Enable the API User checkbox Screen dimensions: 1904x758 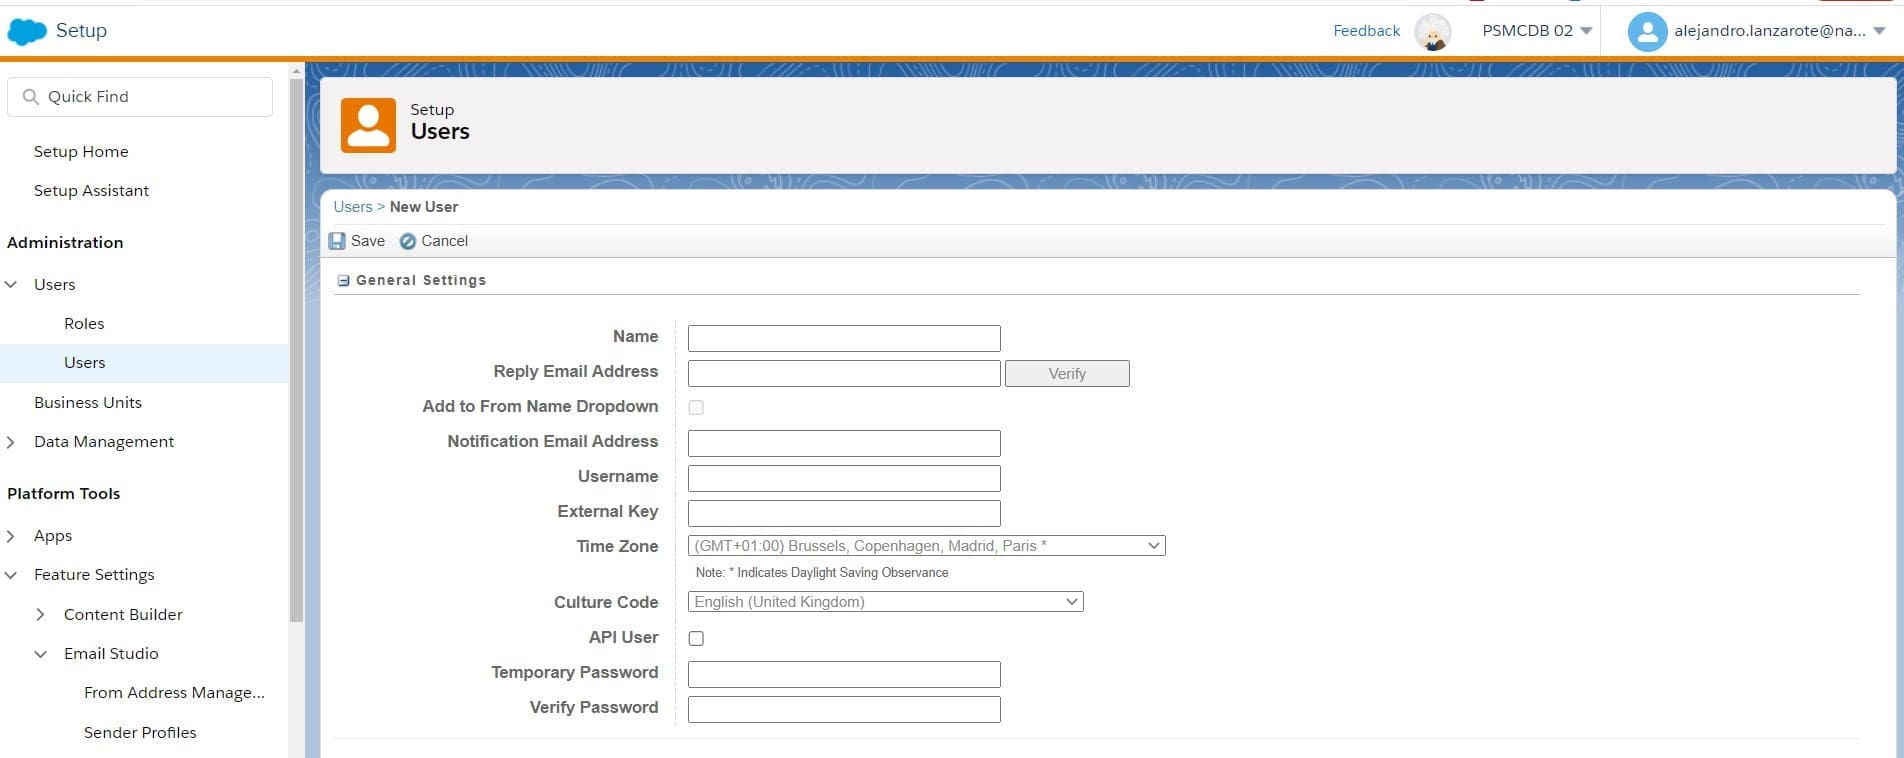tap(696, 638)
